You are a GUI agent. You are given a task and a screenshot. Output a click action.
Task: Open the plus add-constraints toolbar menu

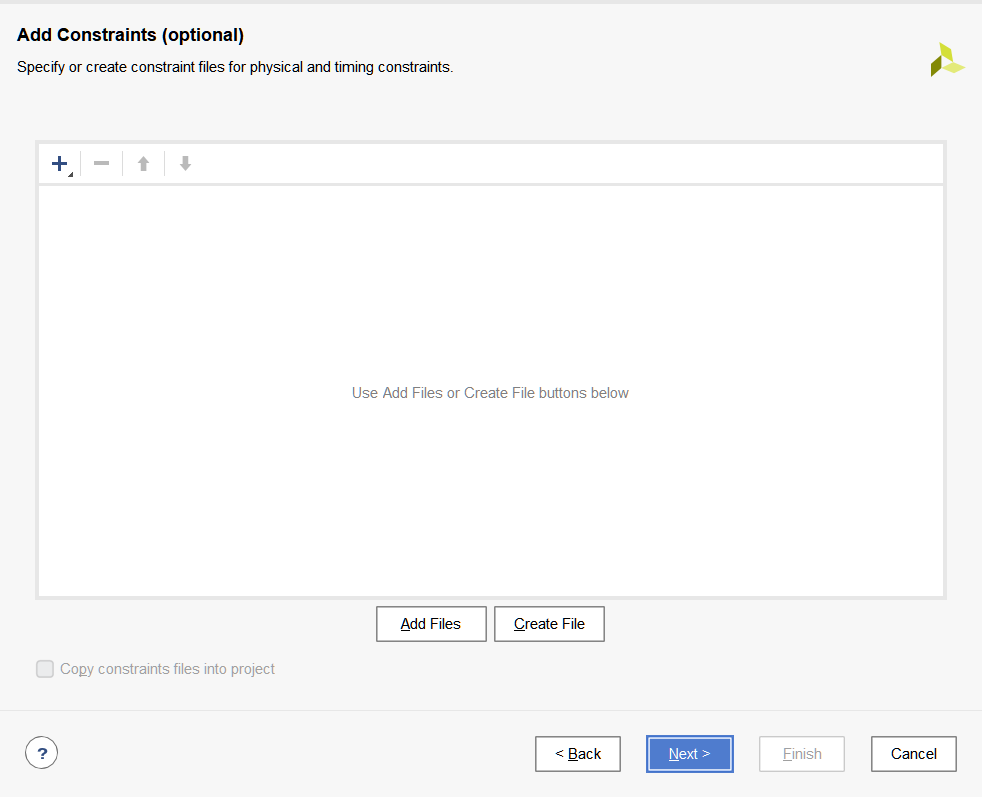[x=61, y=164]
